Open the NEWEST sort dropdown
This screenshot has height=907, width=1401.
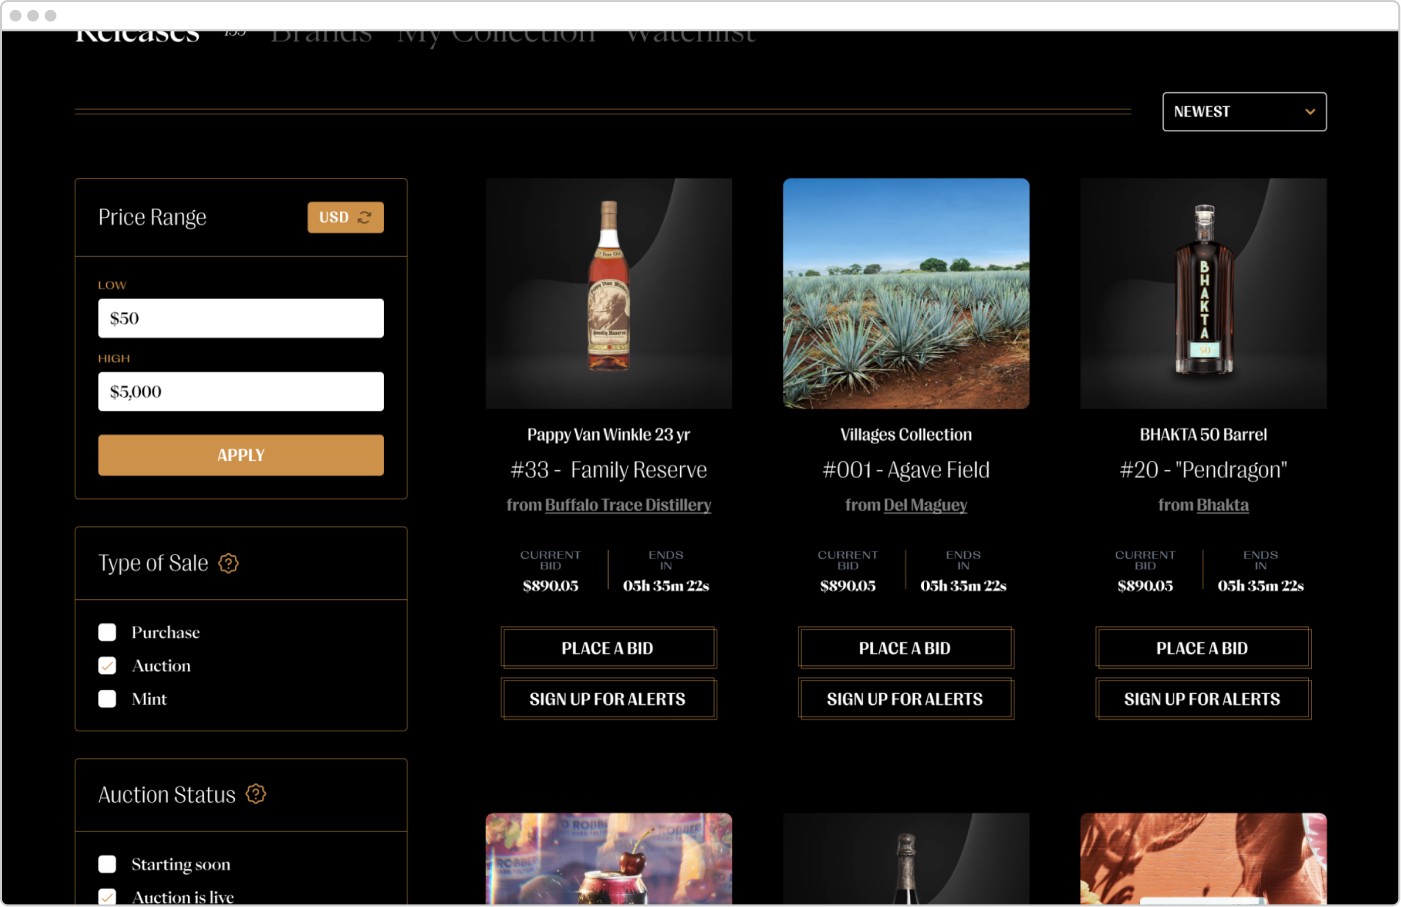[1244, 112]
